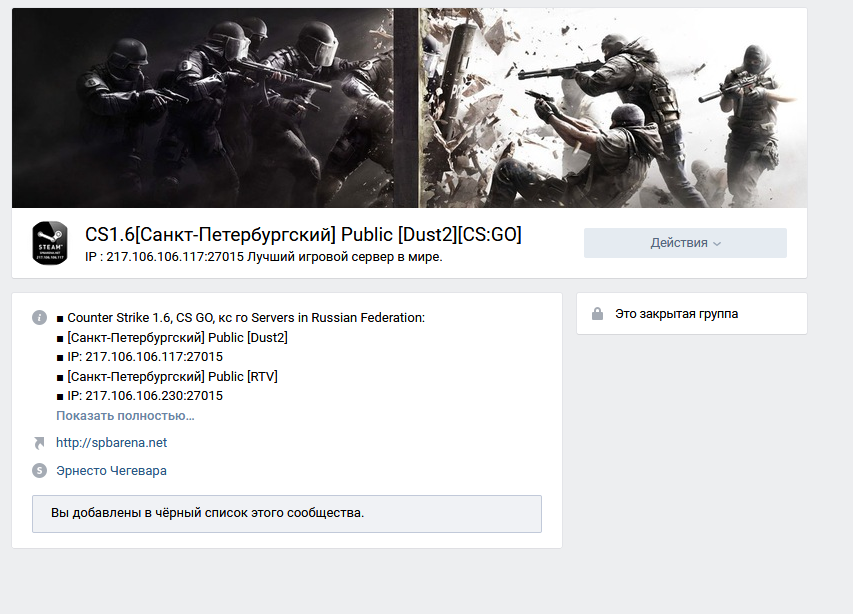Open the Действия actions dropdown
853x614 pixels.
685,243
